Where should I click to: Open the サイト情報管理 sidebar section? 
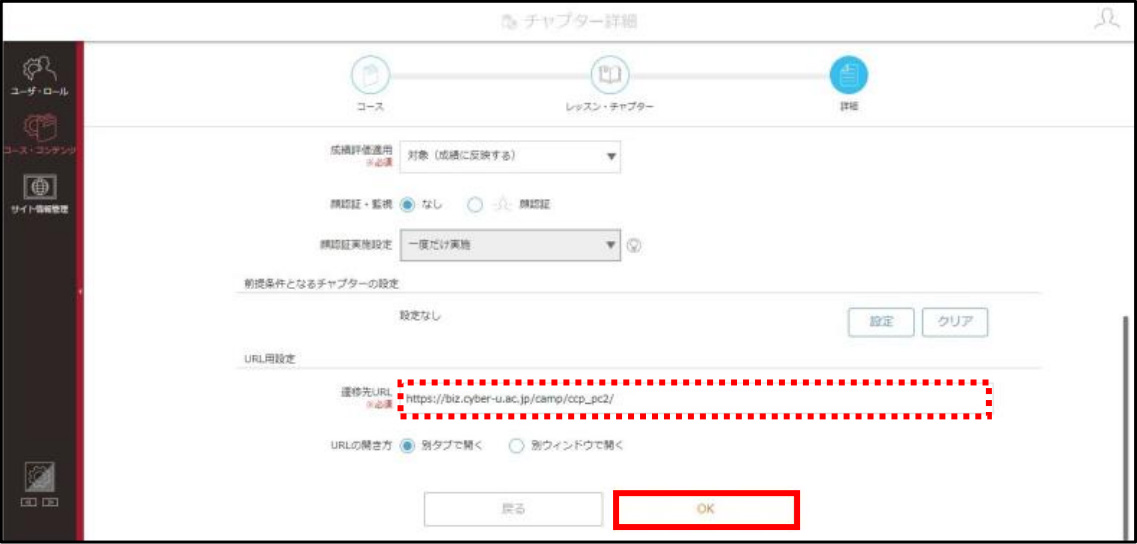click(x=39, y=194)
